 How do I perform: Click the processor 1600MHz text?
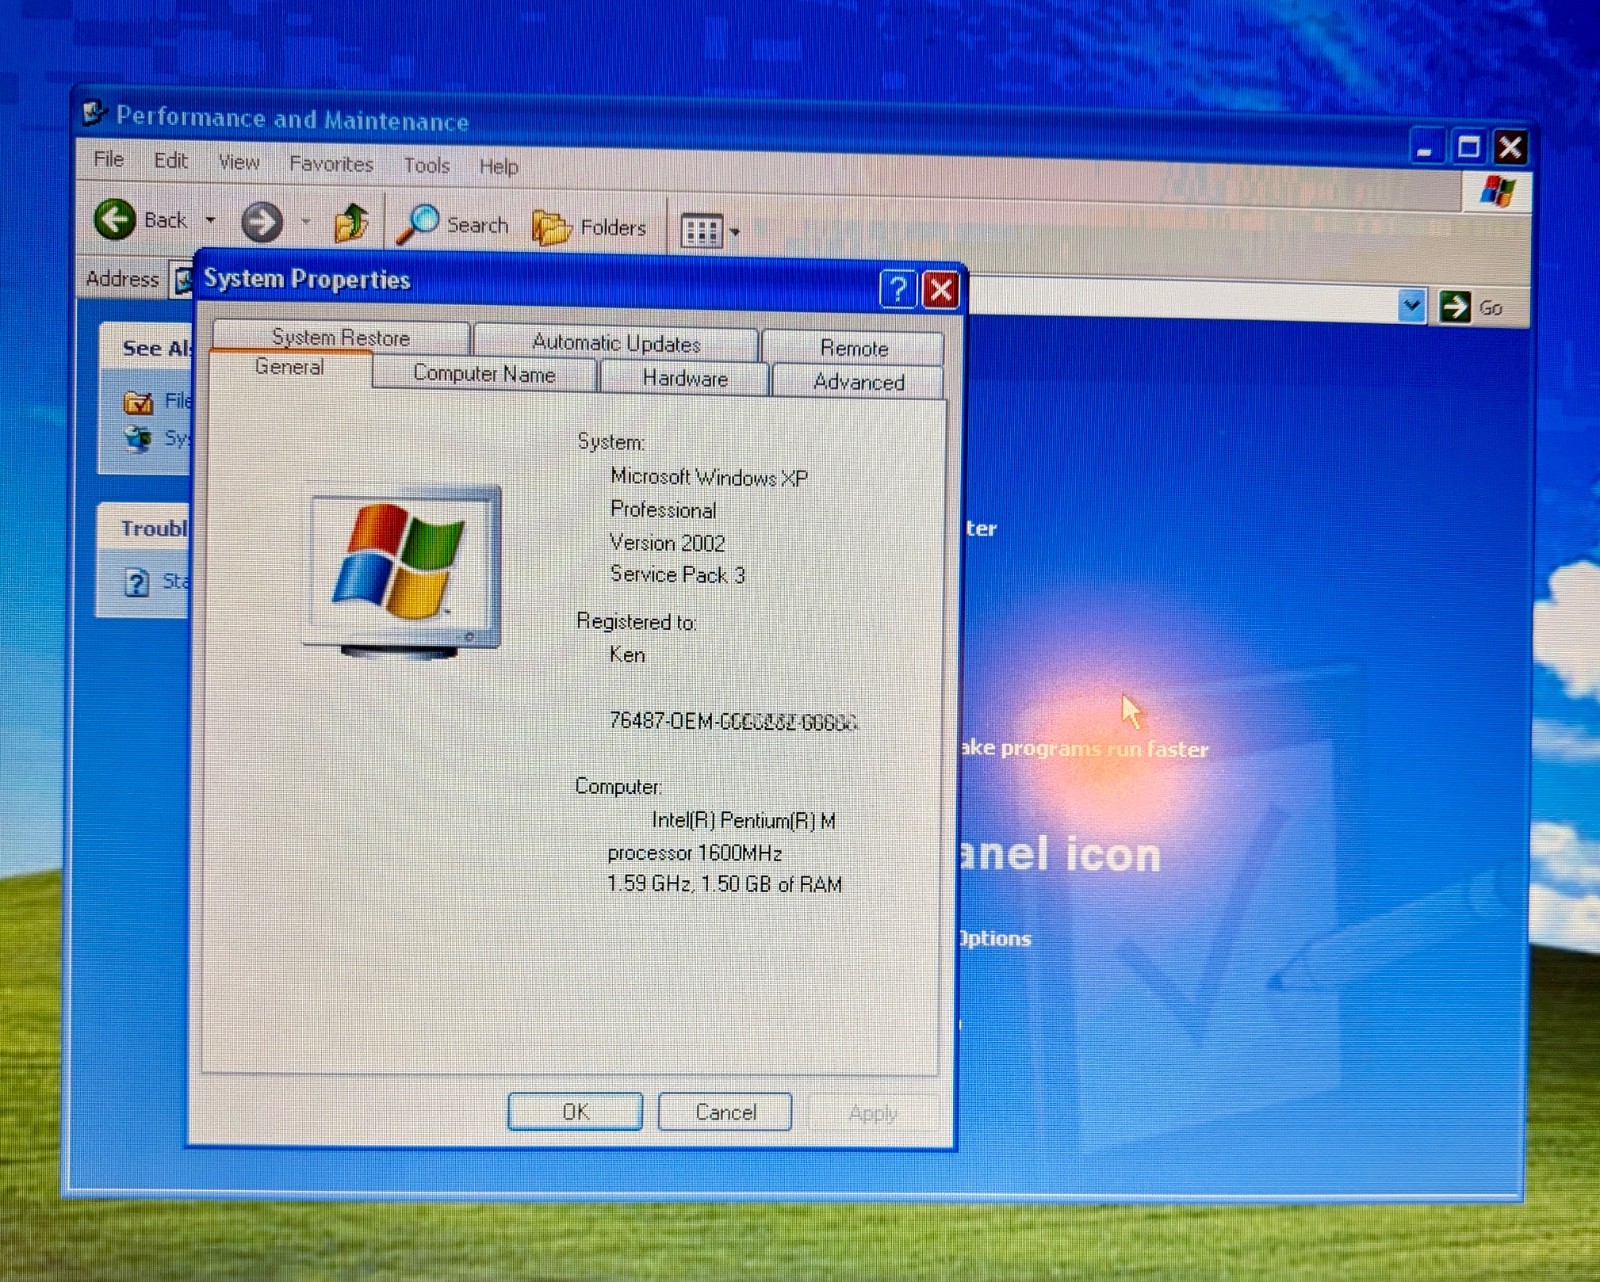pos(695,853)
